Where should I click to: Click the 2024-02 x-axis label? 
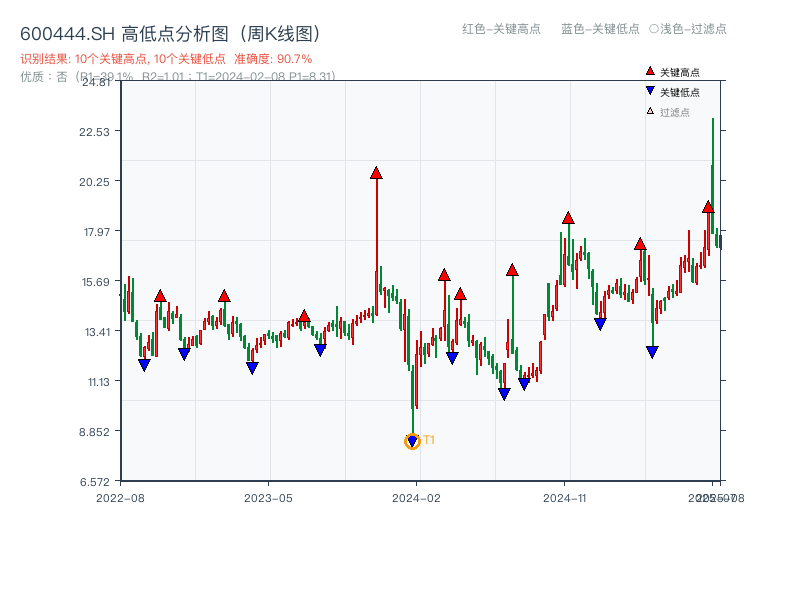point(416,498)
